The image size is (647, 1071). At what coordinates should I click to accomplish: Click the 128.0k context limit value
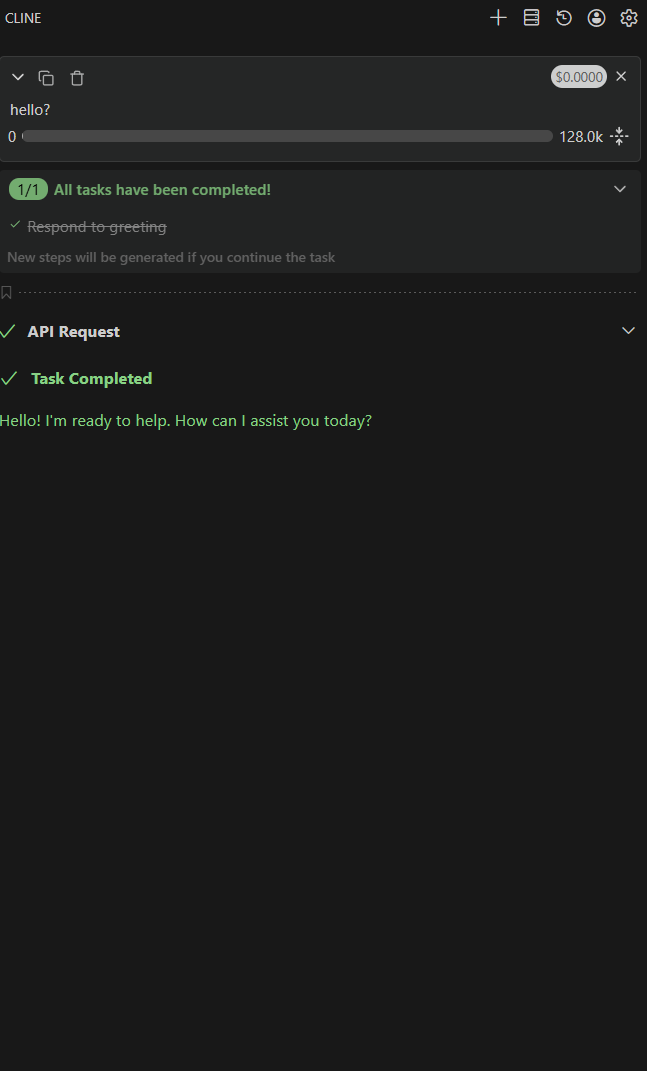coord(581,137)
